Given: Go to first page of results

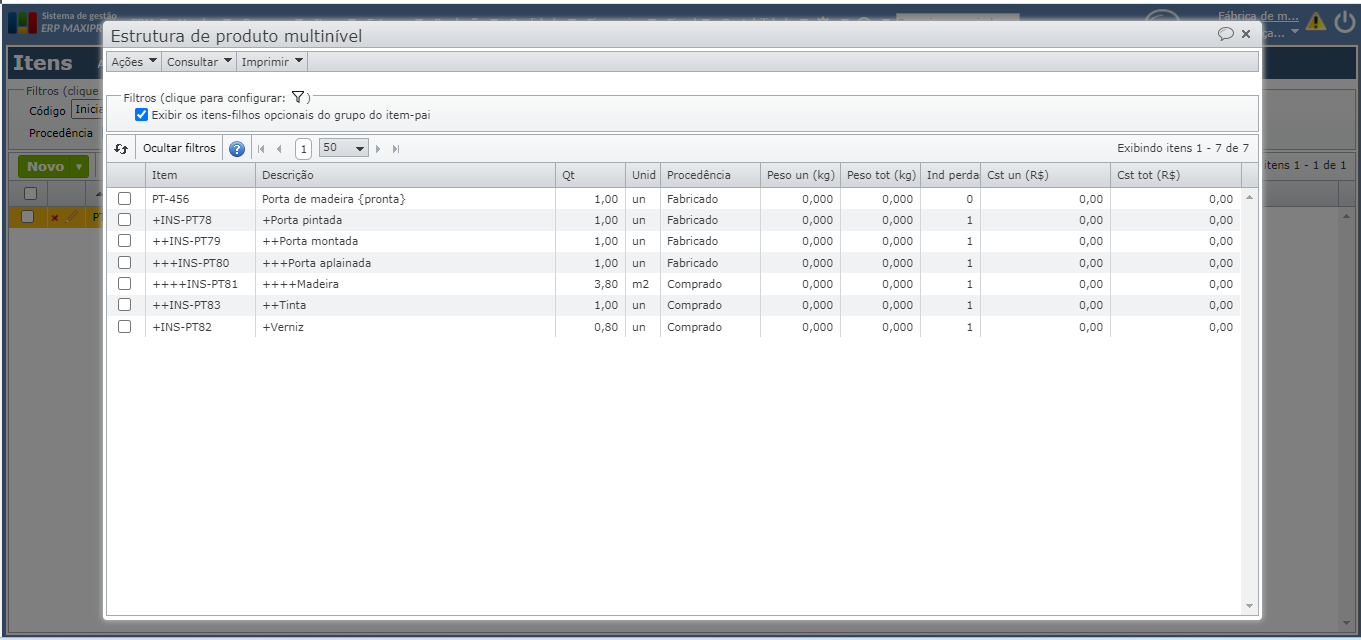Looking at the screenshot, I should pos(261,149).
